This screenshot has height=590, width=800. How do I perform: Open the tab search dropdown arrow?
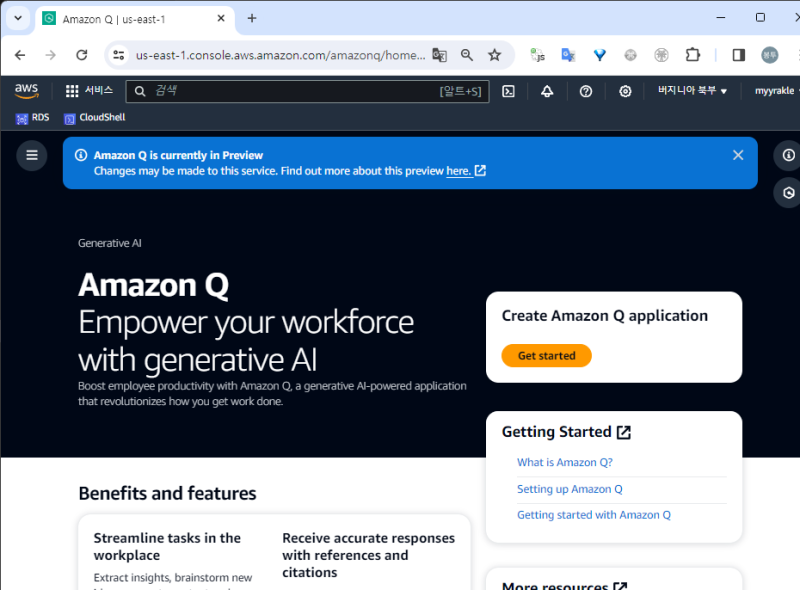pyautogui.click(x=18, y=18)
